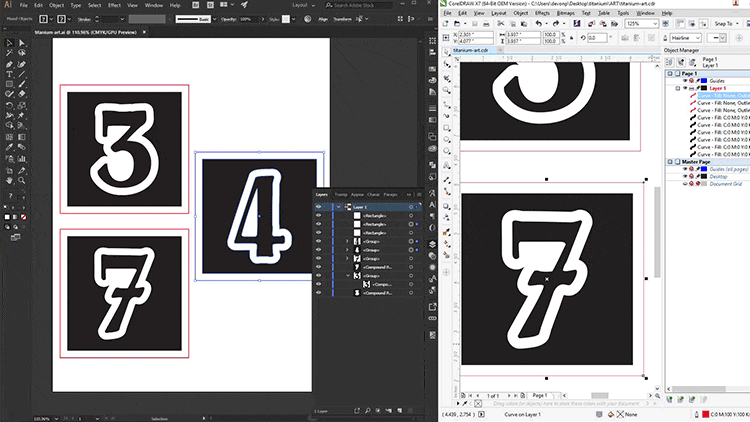Select the Illustrator Selection tool arrow

click(9, 43)
